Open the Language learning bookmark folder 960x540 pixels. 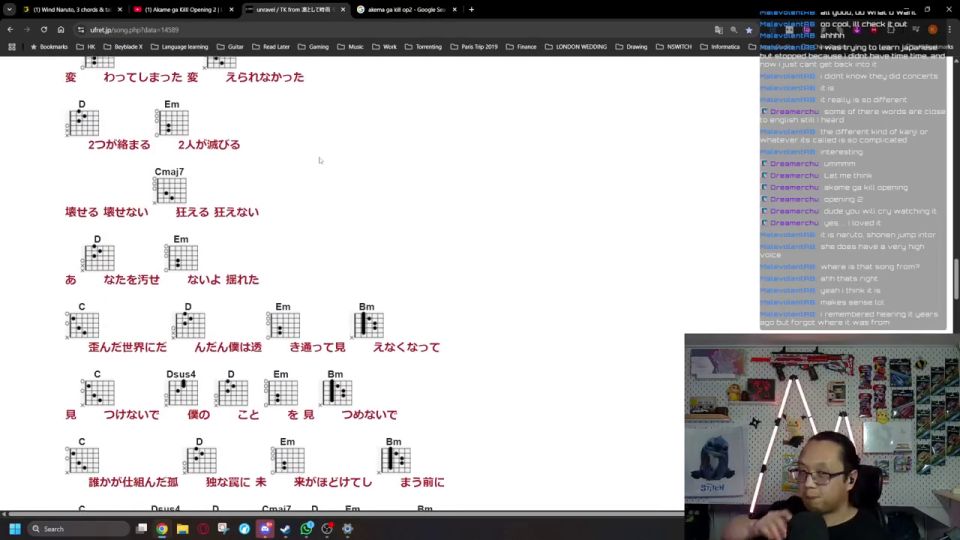179,47
